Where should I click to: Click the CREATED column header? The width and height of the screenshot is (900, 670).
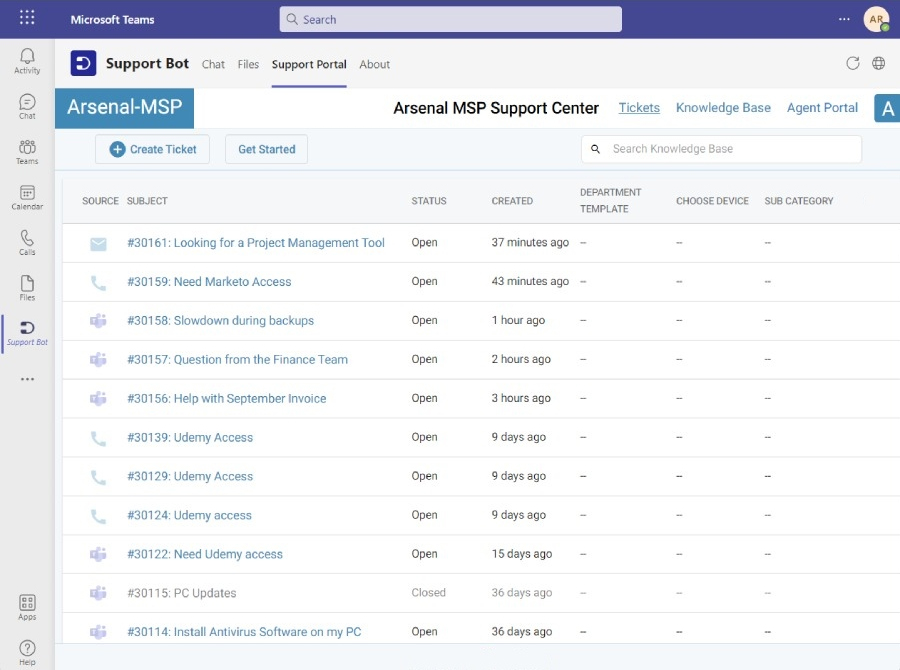[512, 201]
